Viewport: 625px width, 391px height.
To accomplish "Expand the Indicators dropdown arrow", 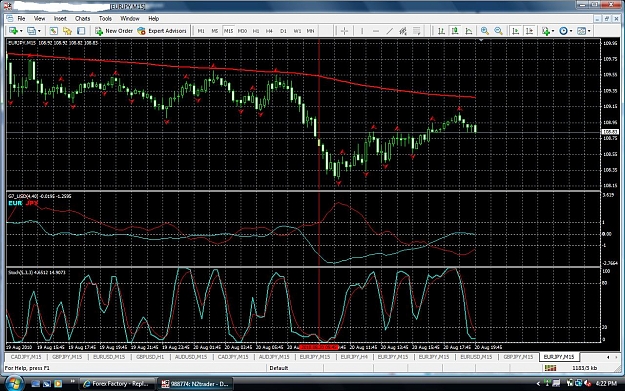I will 553,31.
